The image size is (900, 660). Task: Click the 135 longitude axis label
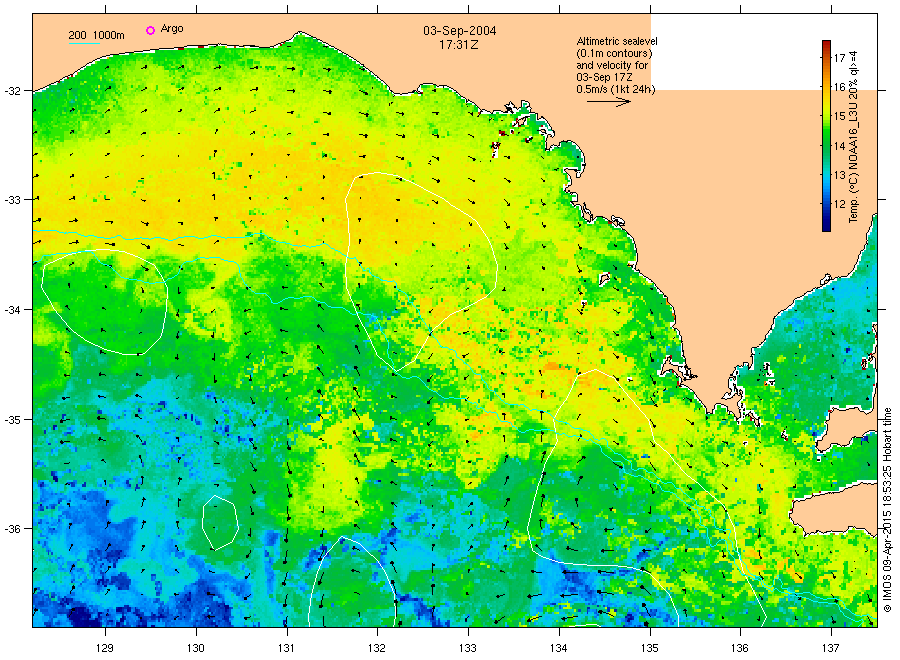(650, 649)
